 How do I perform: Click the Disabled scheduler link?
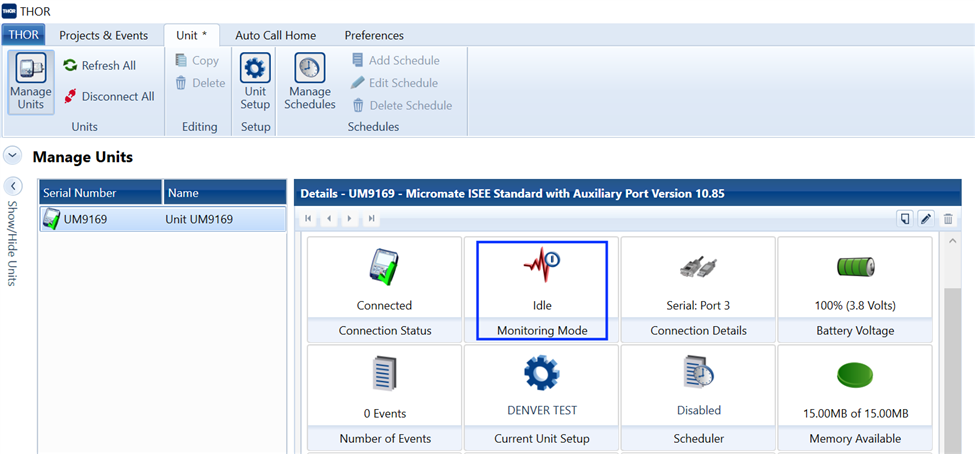point(699,410)
